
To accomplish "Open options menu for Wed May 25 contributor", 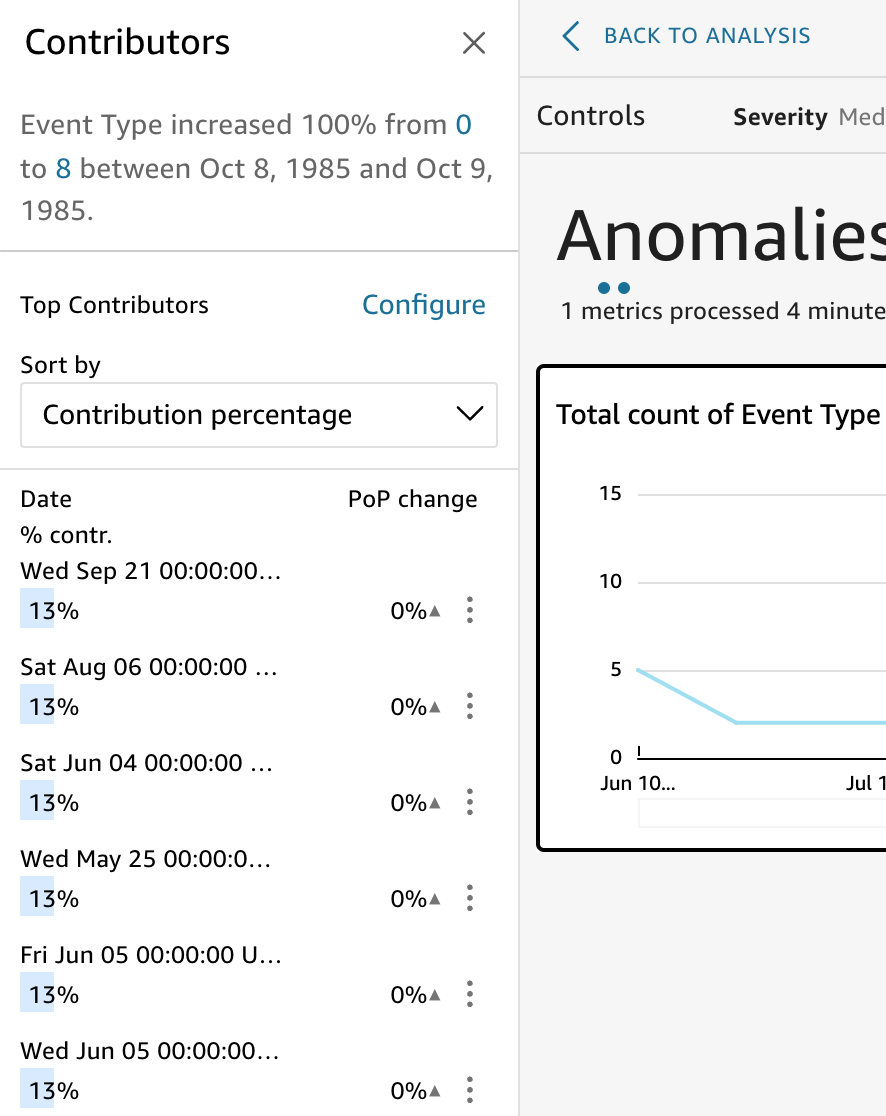I will click(x=470, y=898).
